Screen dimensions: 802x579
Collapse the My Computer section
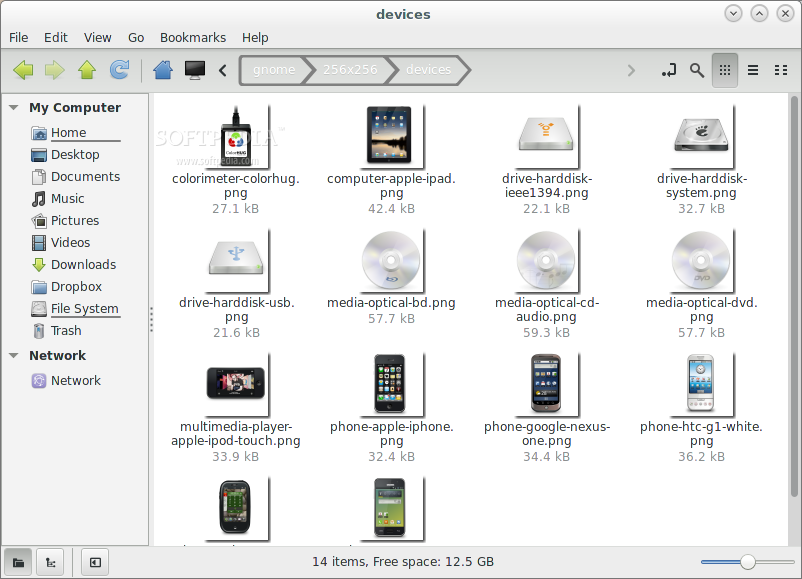click(x=13, y=107)
